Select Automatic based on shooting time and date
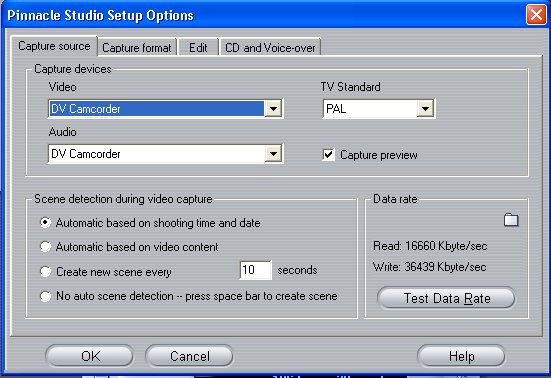Viewport: 551px width, 378px height. pyautogui.click(x=45, y=223)
